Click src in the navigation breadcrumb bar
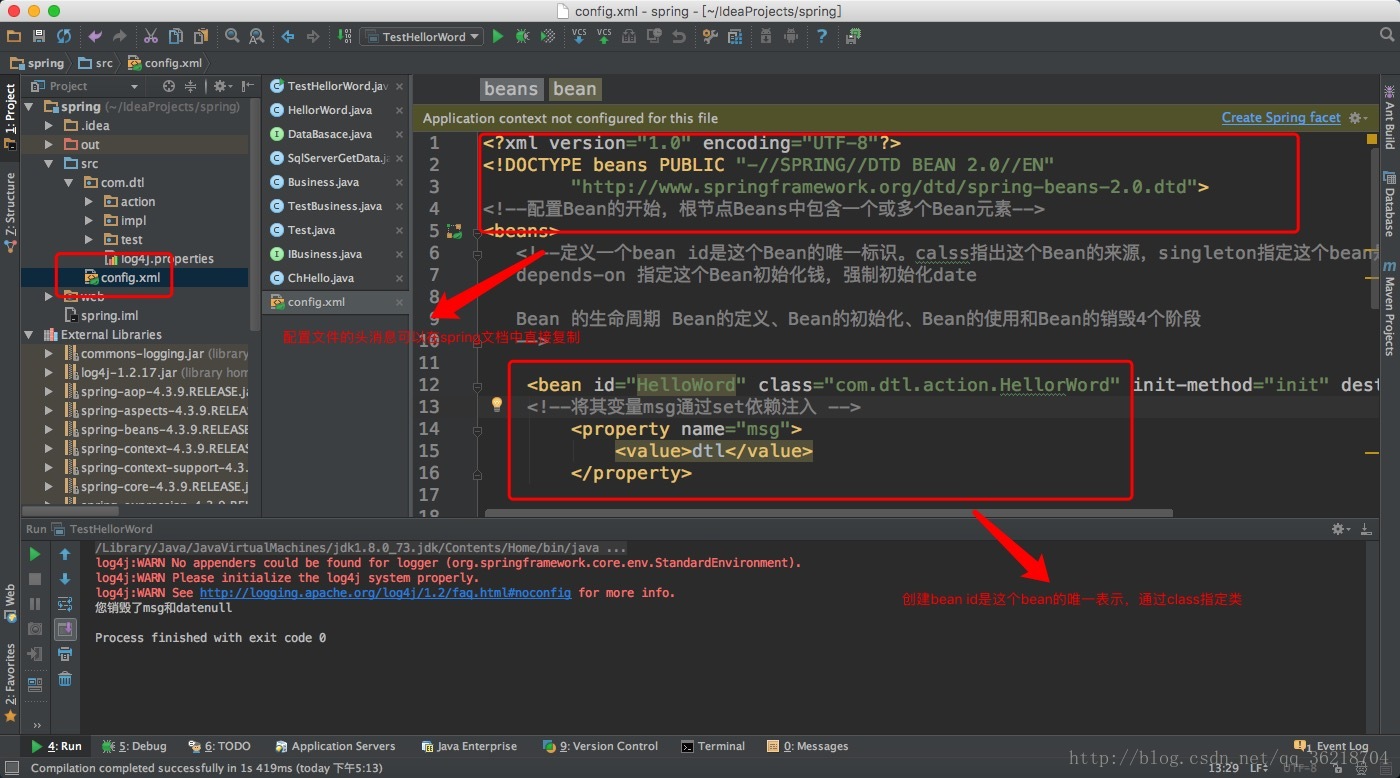This screenshot has height=778, width=1400. point(97,63)
